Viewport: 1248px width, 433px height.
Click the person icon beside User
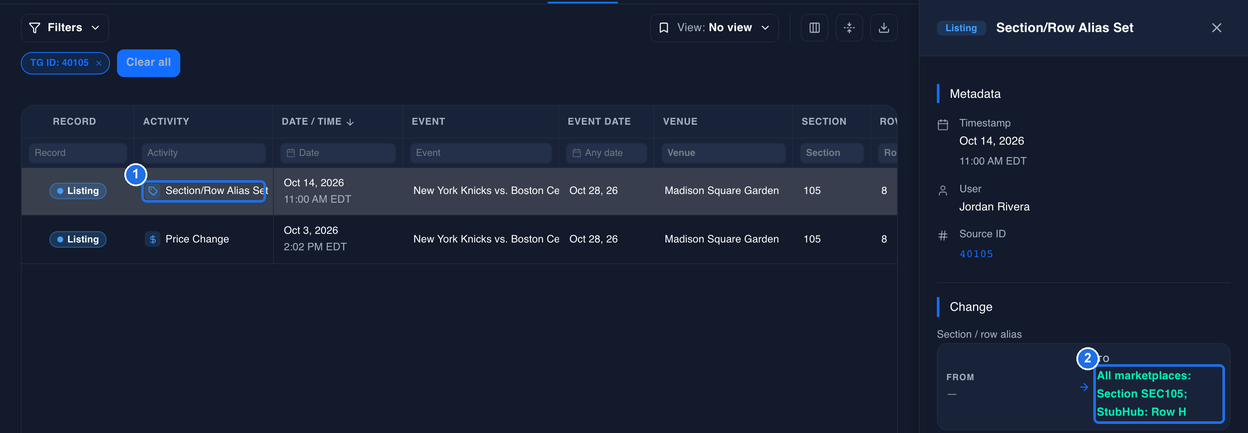(x=943, y=189)
